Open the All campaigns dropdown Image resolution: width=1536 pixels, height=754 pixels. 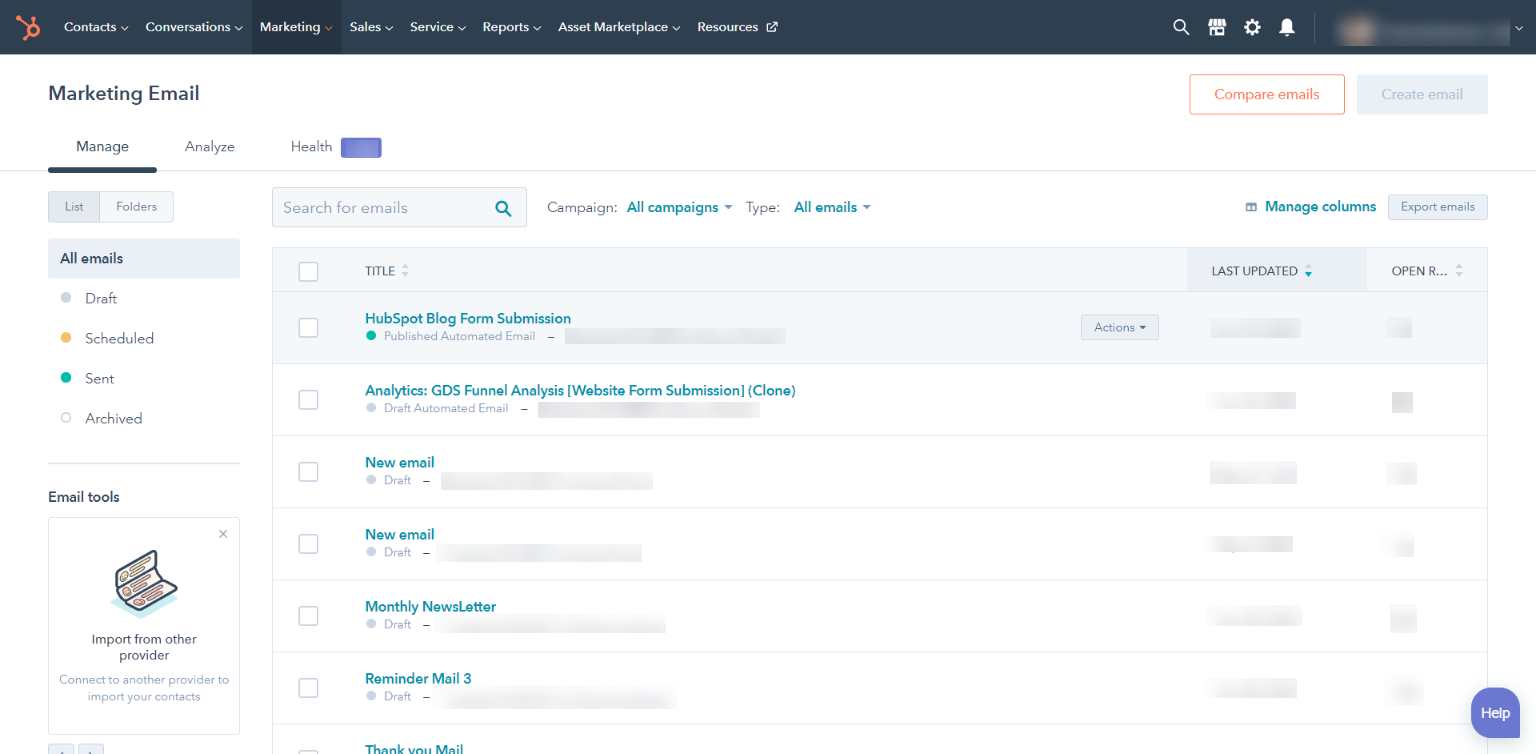677,207
